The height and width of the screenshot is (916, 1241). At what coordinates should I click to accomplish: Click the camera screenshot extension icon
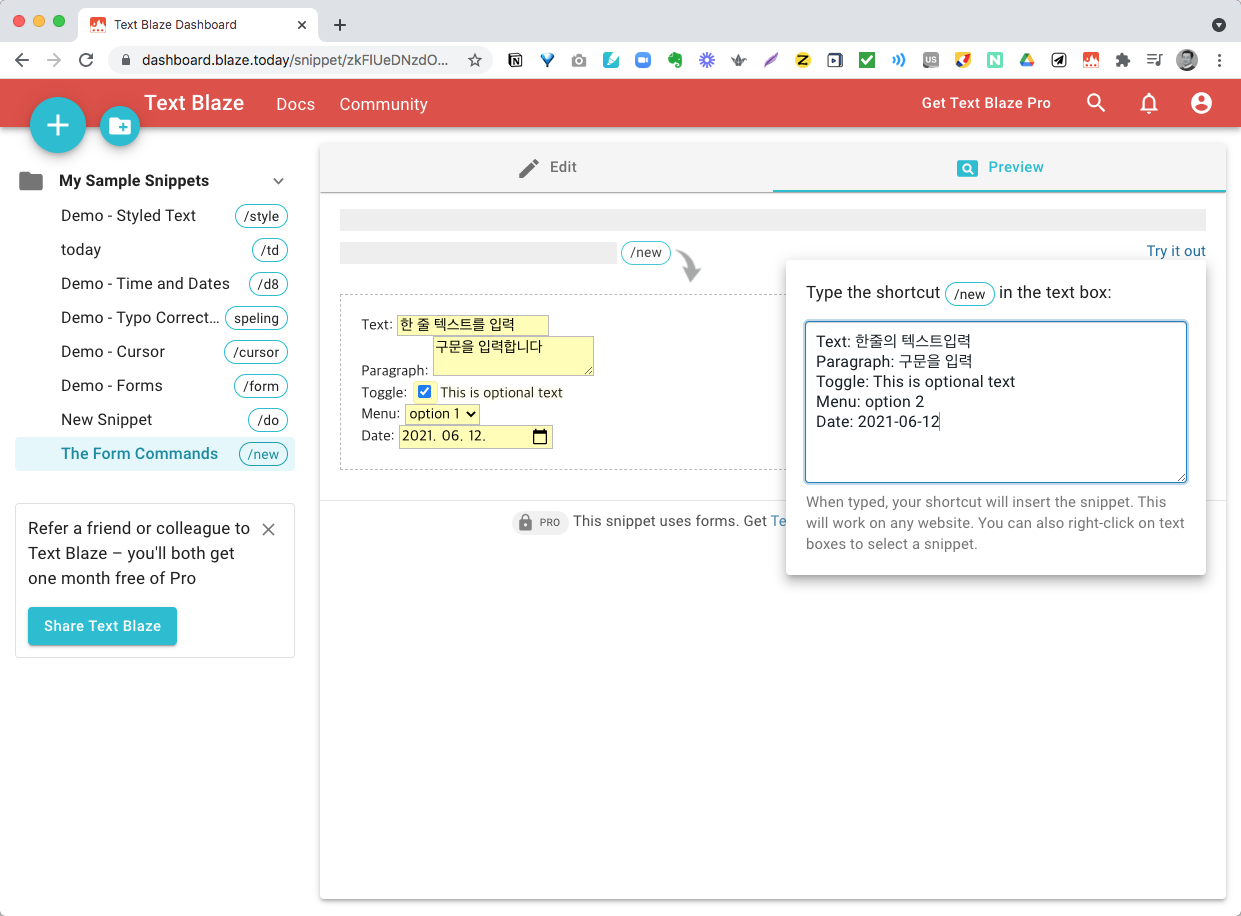(579, 60)
